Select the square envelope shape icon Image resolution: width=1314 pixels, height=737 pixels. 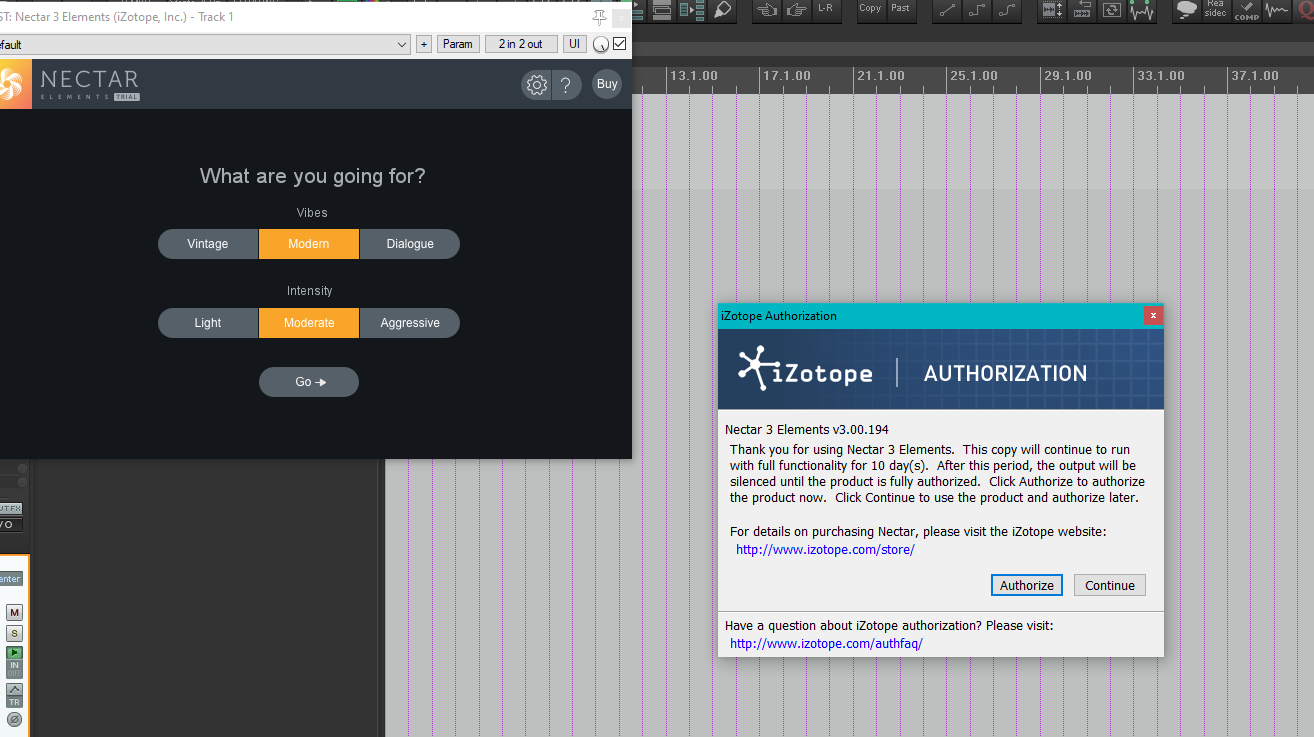click(977, 10)
